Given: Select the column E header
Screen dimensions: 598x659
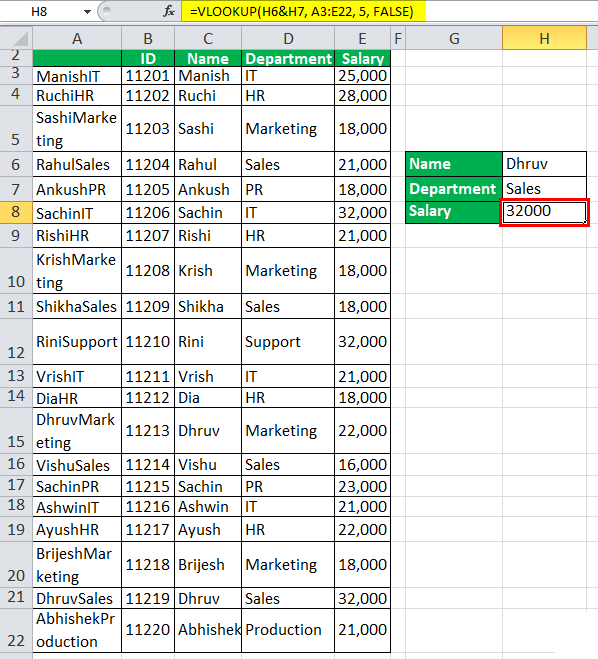Looking at the screenshot, I should (362, 39).
